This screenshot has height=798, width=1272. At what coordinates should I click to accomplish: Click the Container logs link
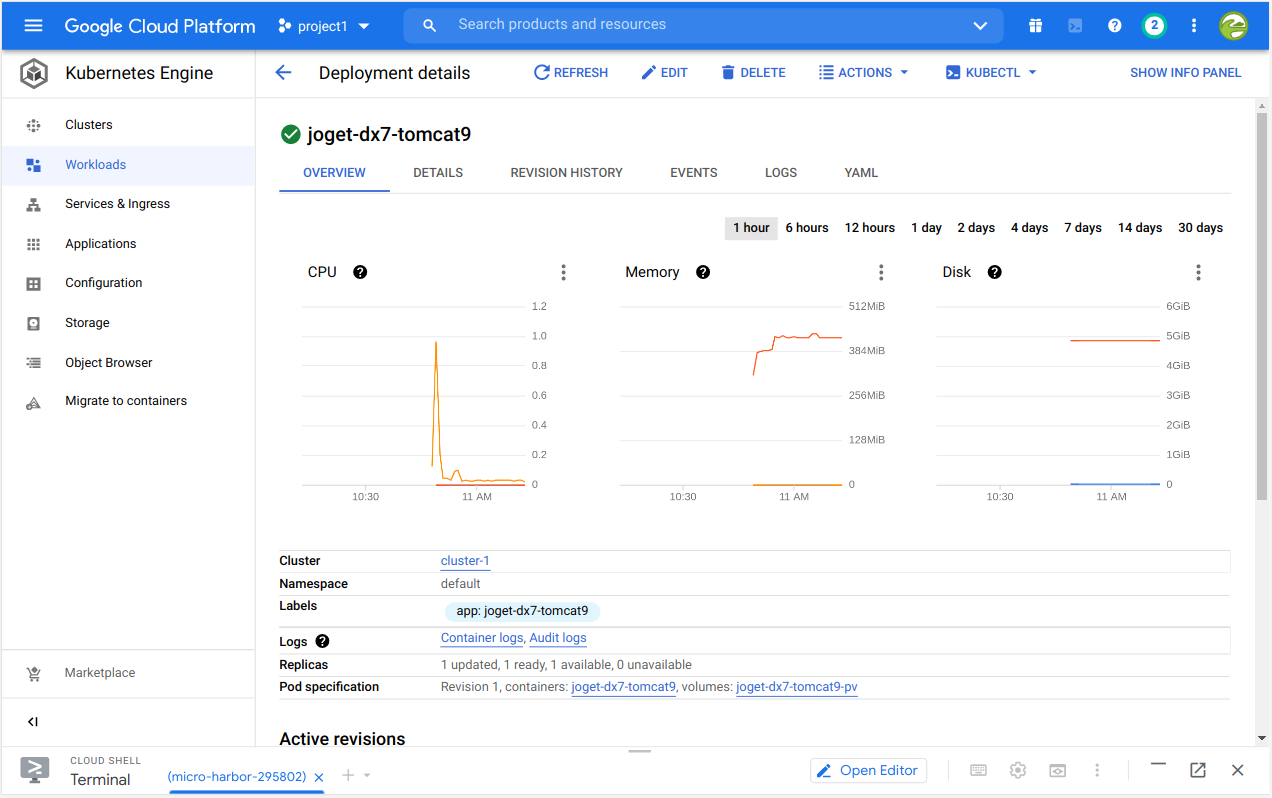(x=482, y=638)
